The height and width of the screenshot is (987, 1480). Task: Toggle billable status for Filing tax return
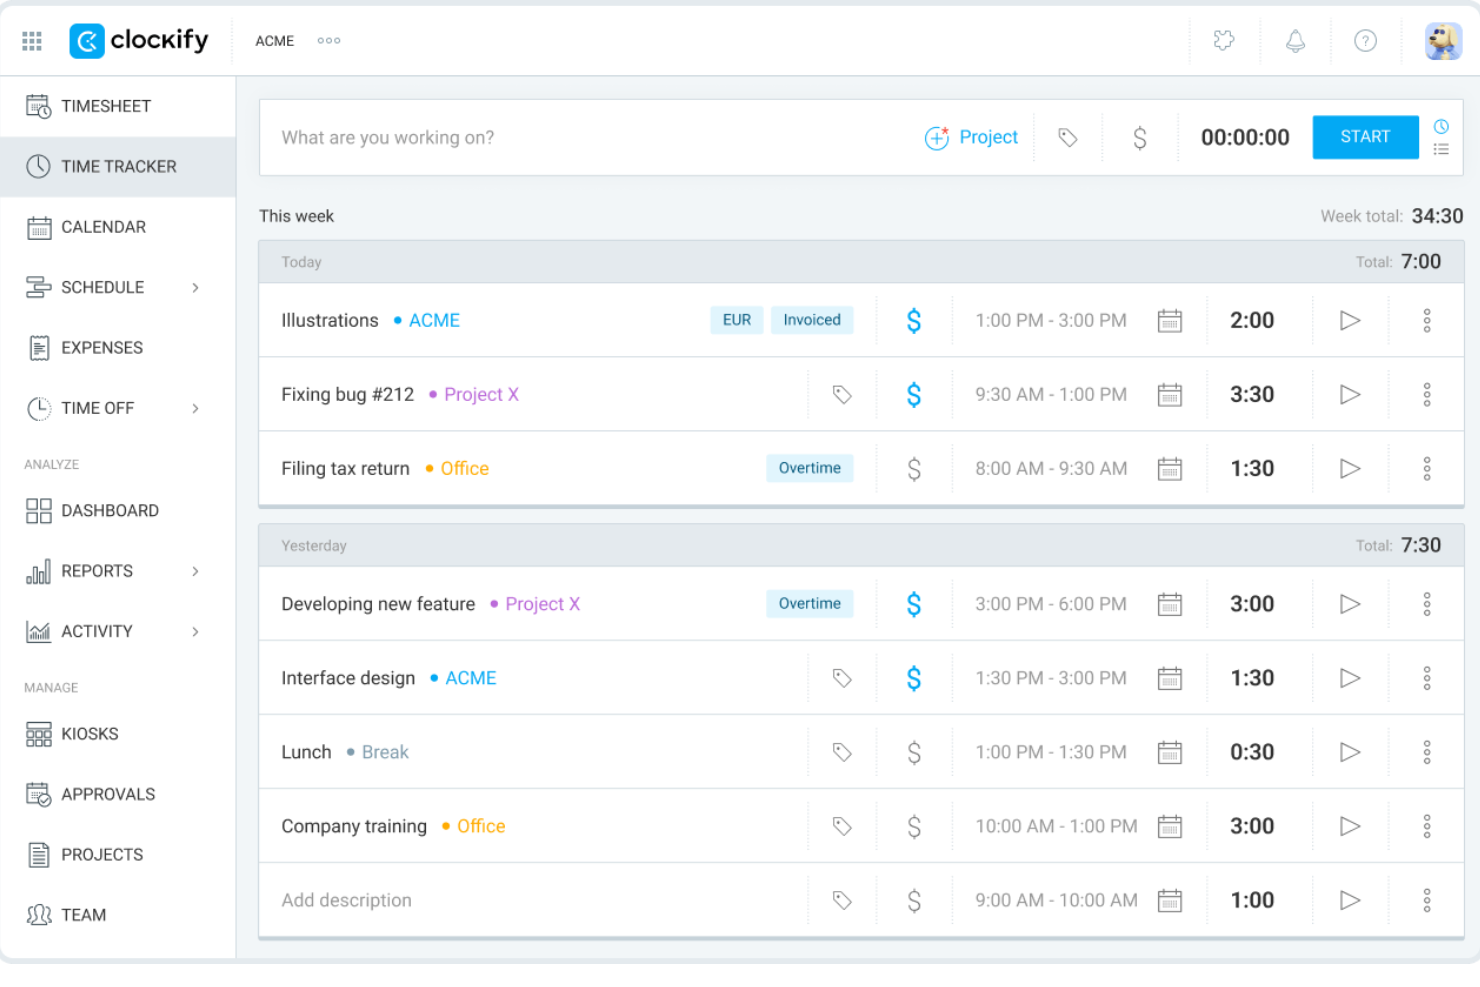point(913,468)
